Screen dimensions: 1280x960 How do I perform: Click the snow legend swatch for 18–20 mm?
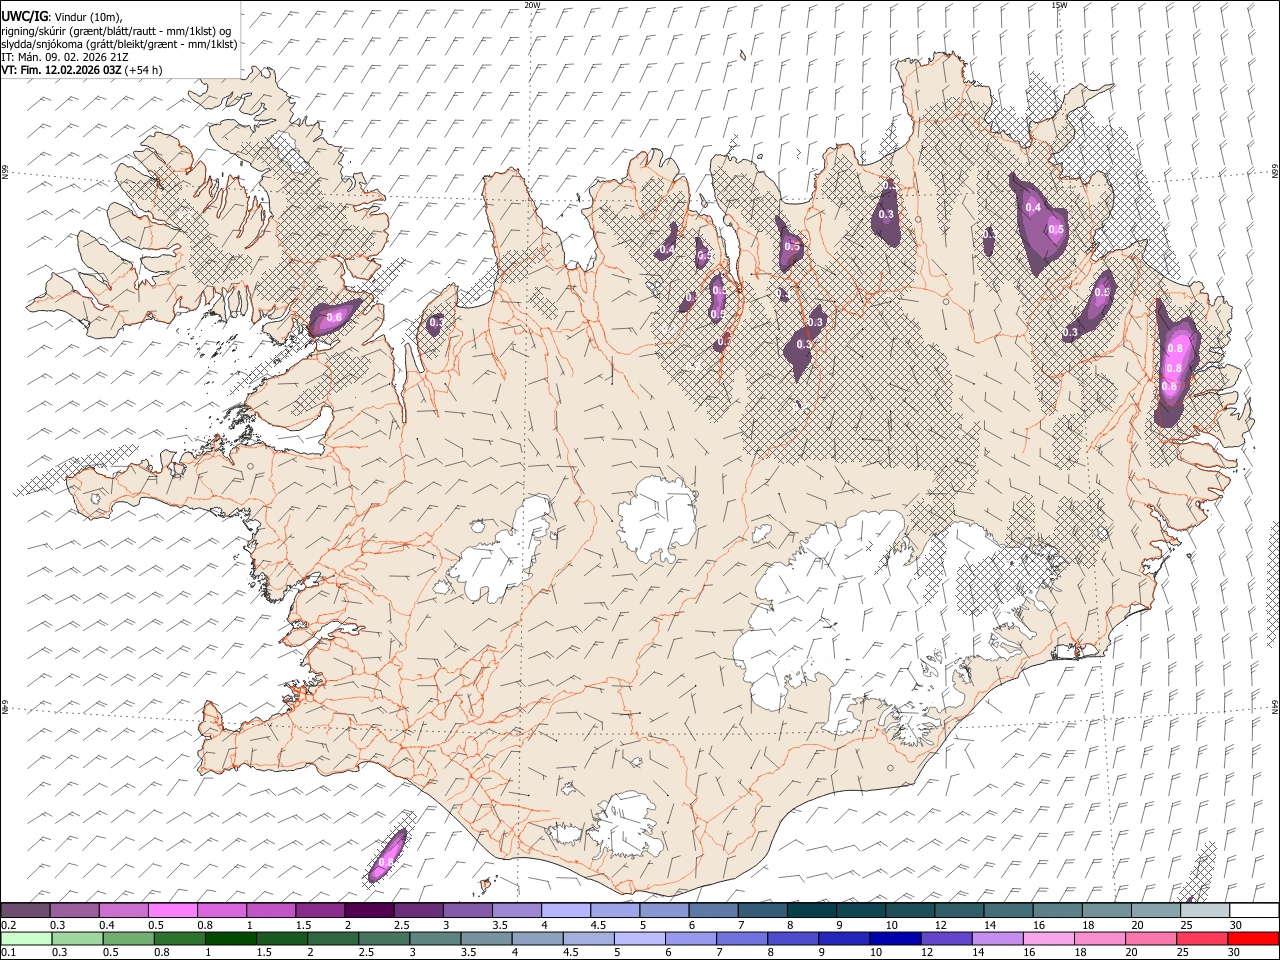pyautogui.click(x=1105, y=910)
